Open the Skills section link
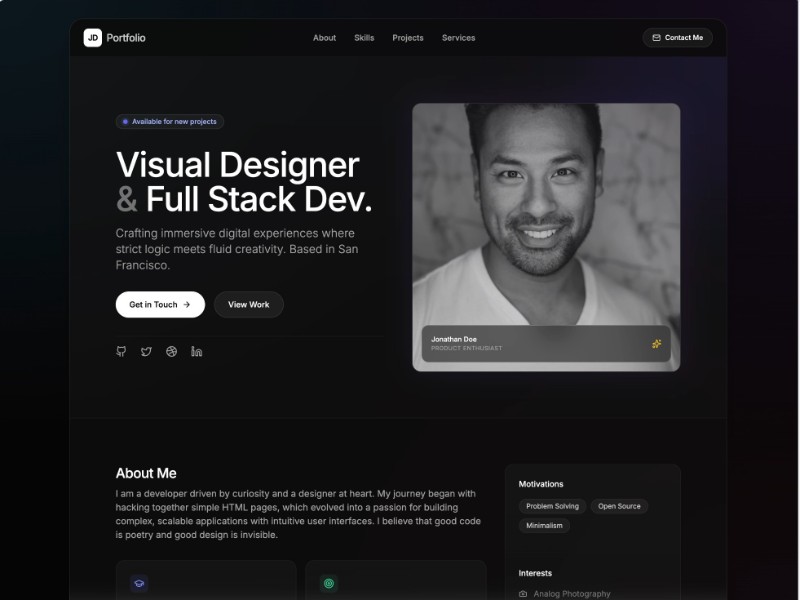 (x=364, y=37)
